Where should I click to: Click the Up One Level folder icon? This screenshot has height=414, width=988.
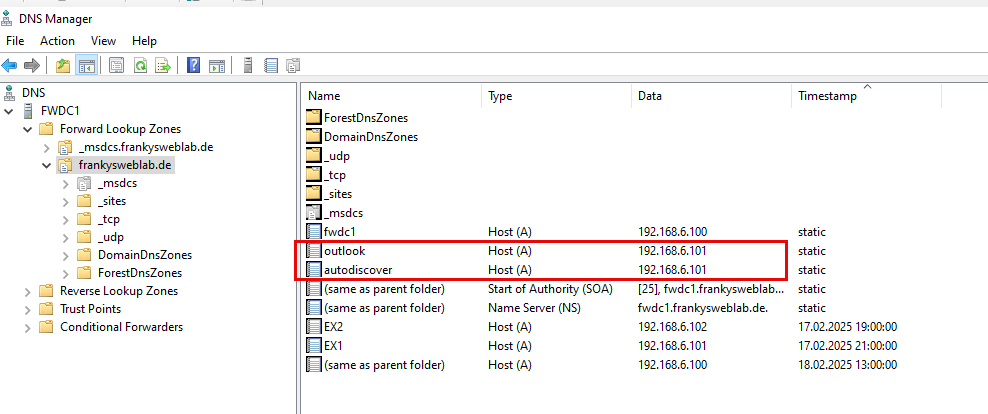(x=62, y=65)
